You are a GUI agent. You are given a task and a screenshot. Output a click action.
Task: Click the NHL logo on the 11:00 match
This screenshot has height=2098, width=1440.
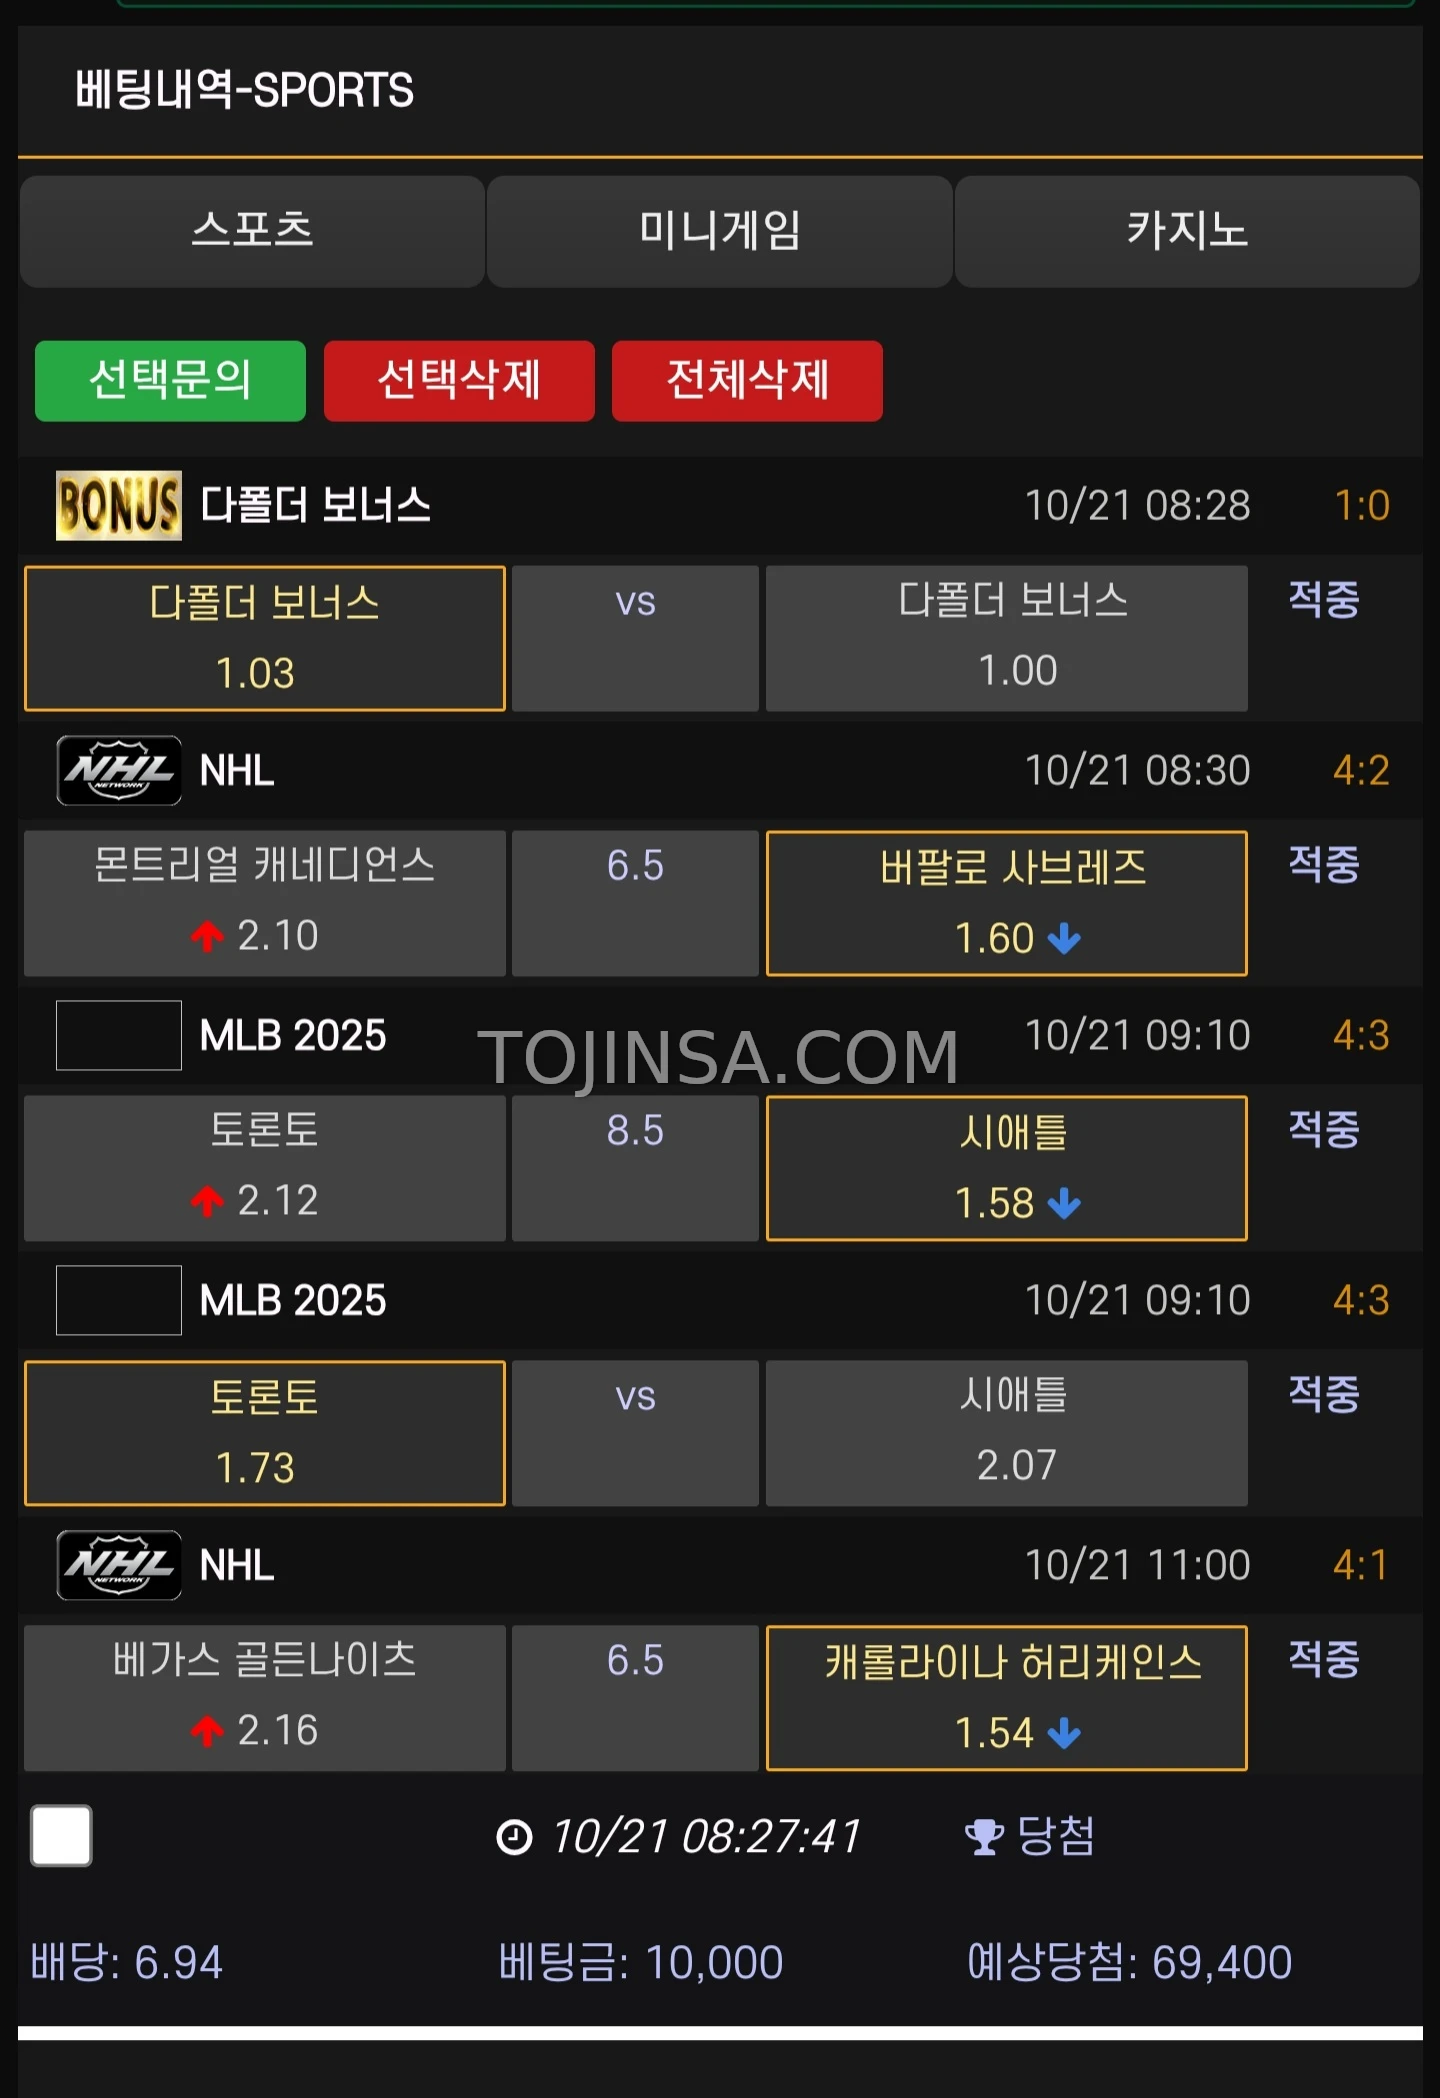[x=117, y=1565]
